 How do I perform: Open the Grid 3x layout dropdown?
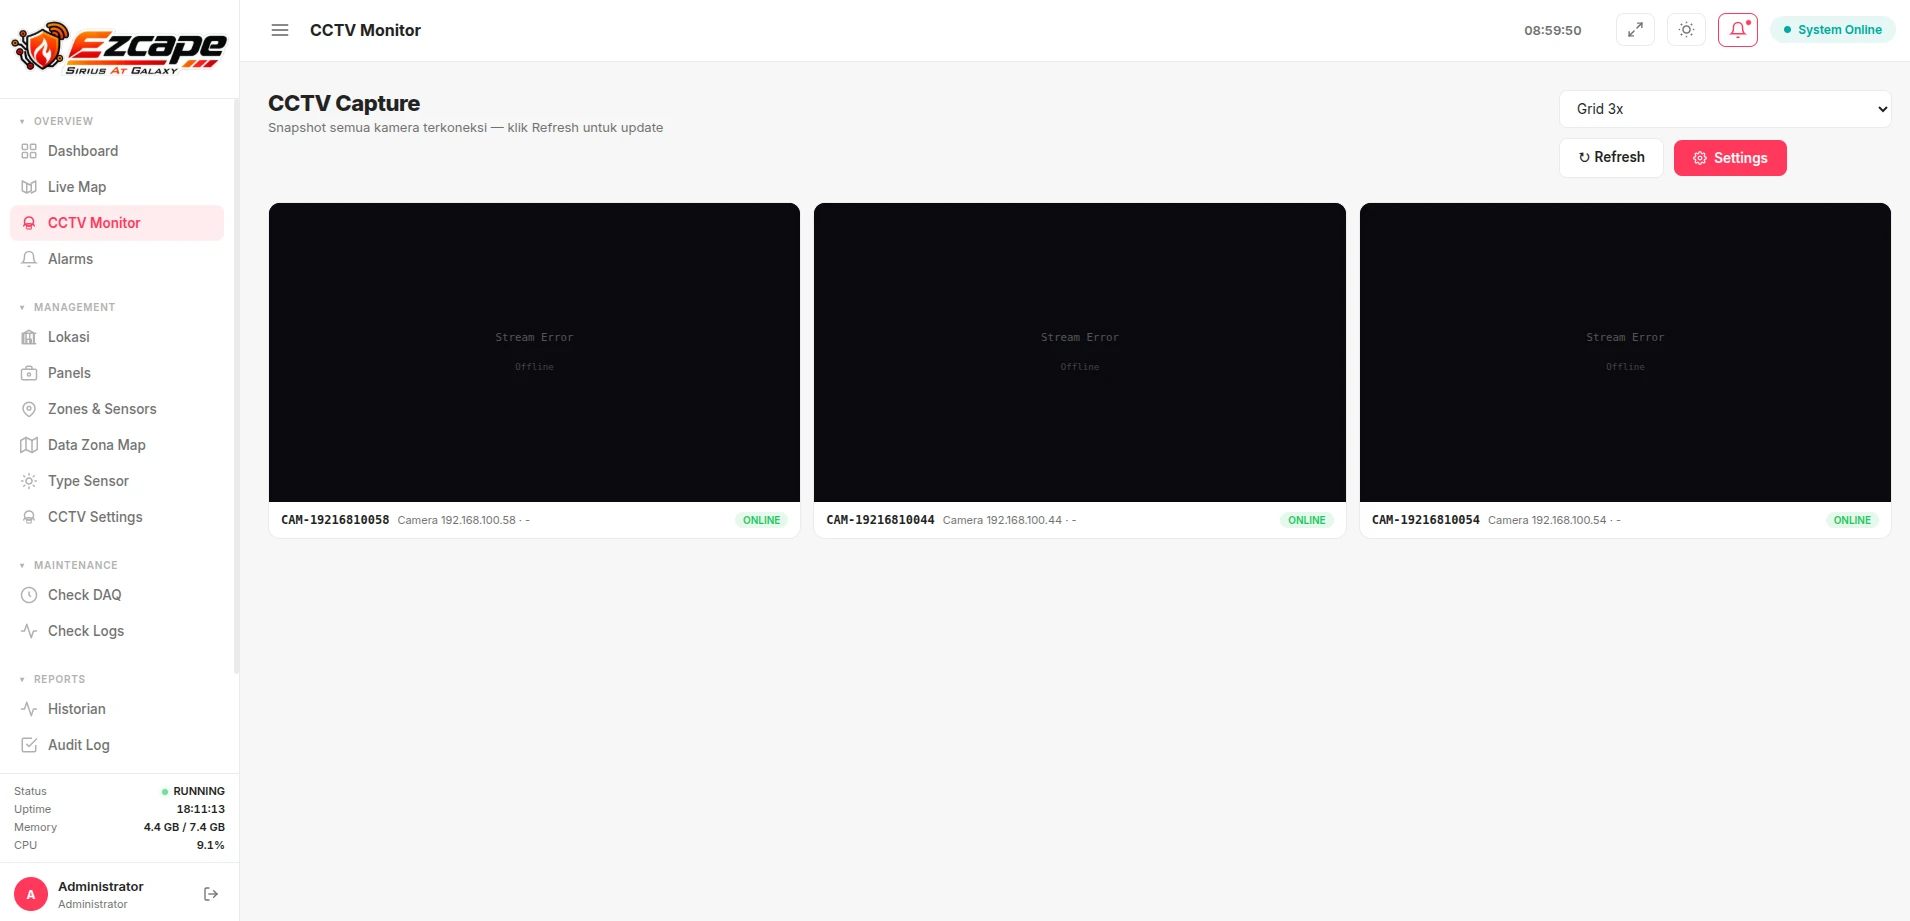1725,109
